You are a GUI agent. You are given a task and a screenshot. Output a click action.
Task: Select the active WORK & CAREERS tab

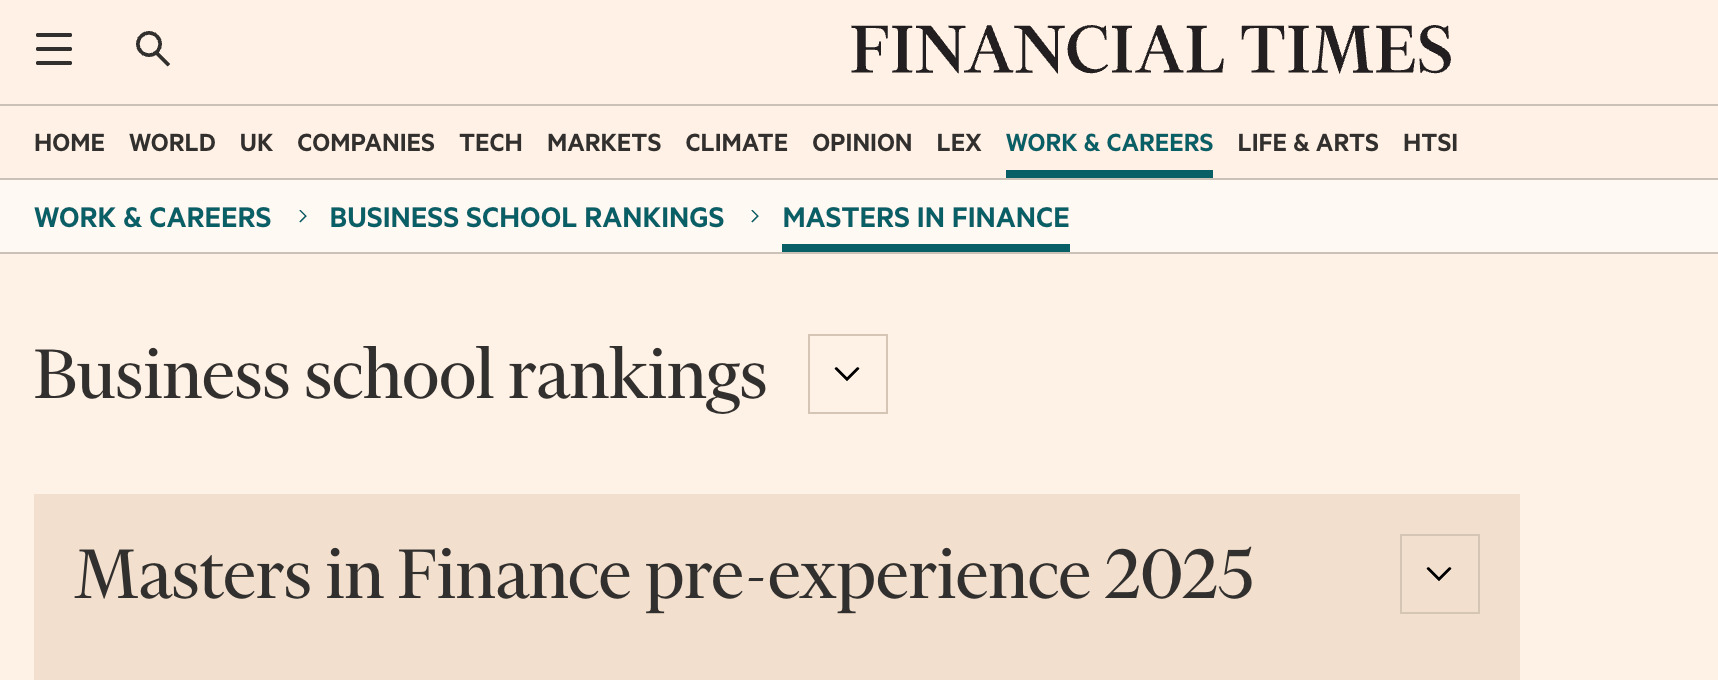(1109, 143)
